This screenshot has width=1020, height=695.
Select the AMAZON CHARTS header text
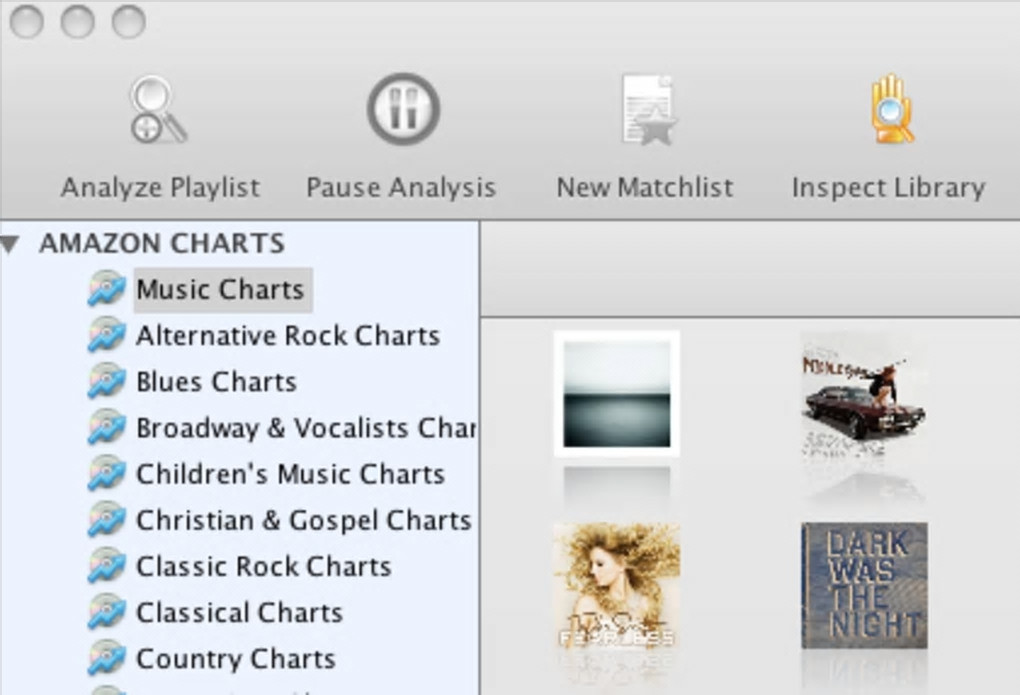click(x=162, y=243)
